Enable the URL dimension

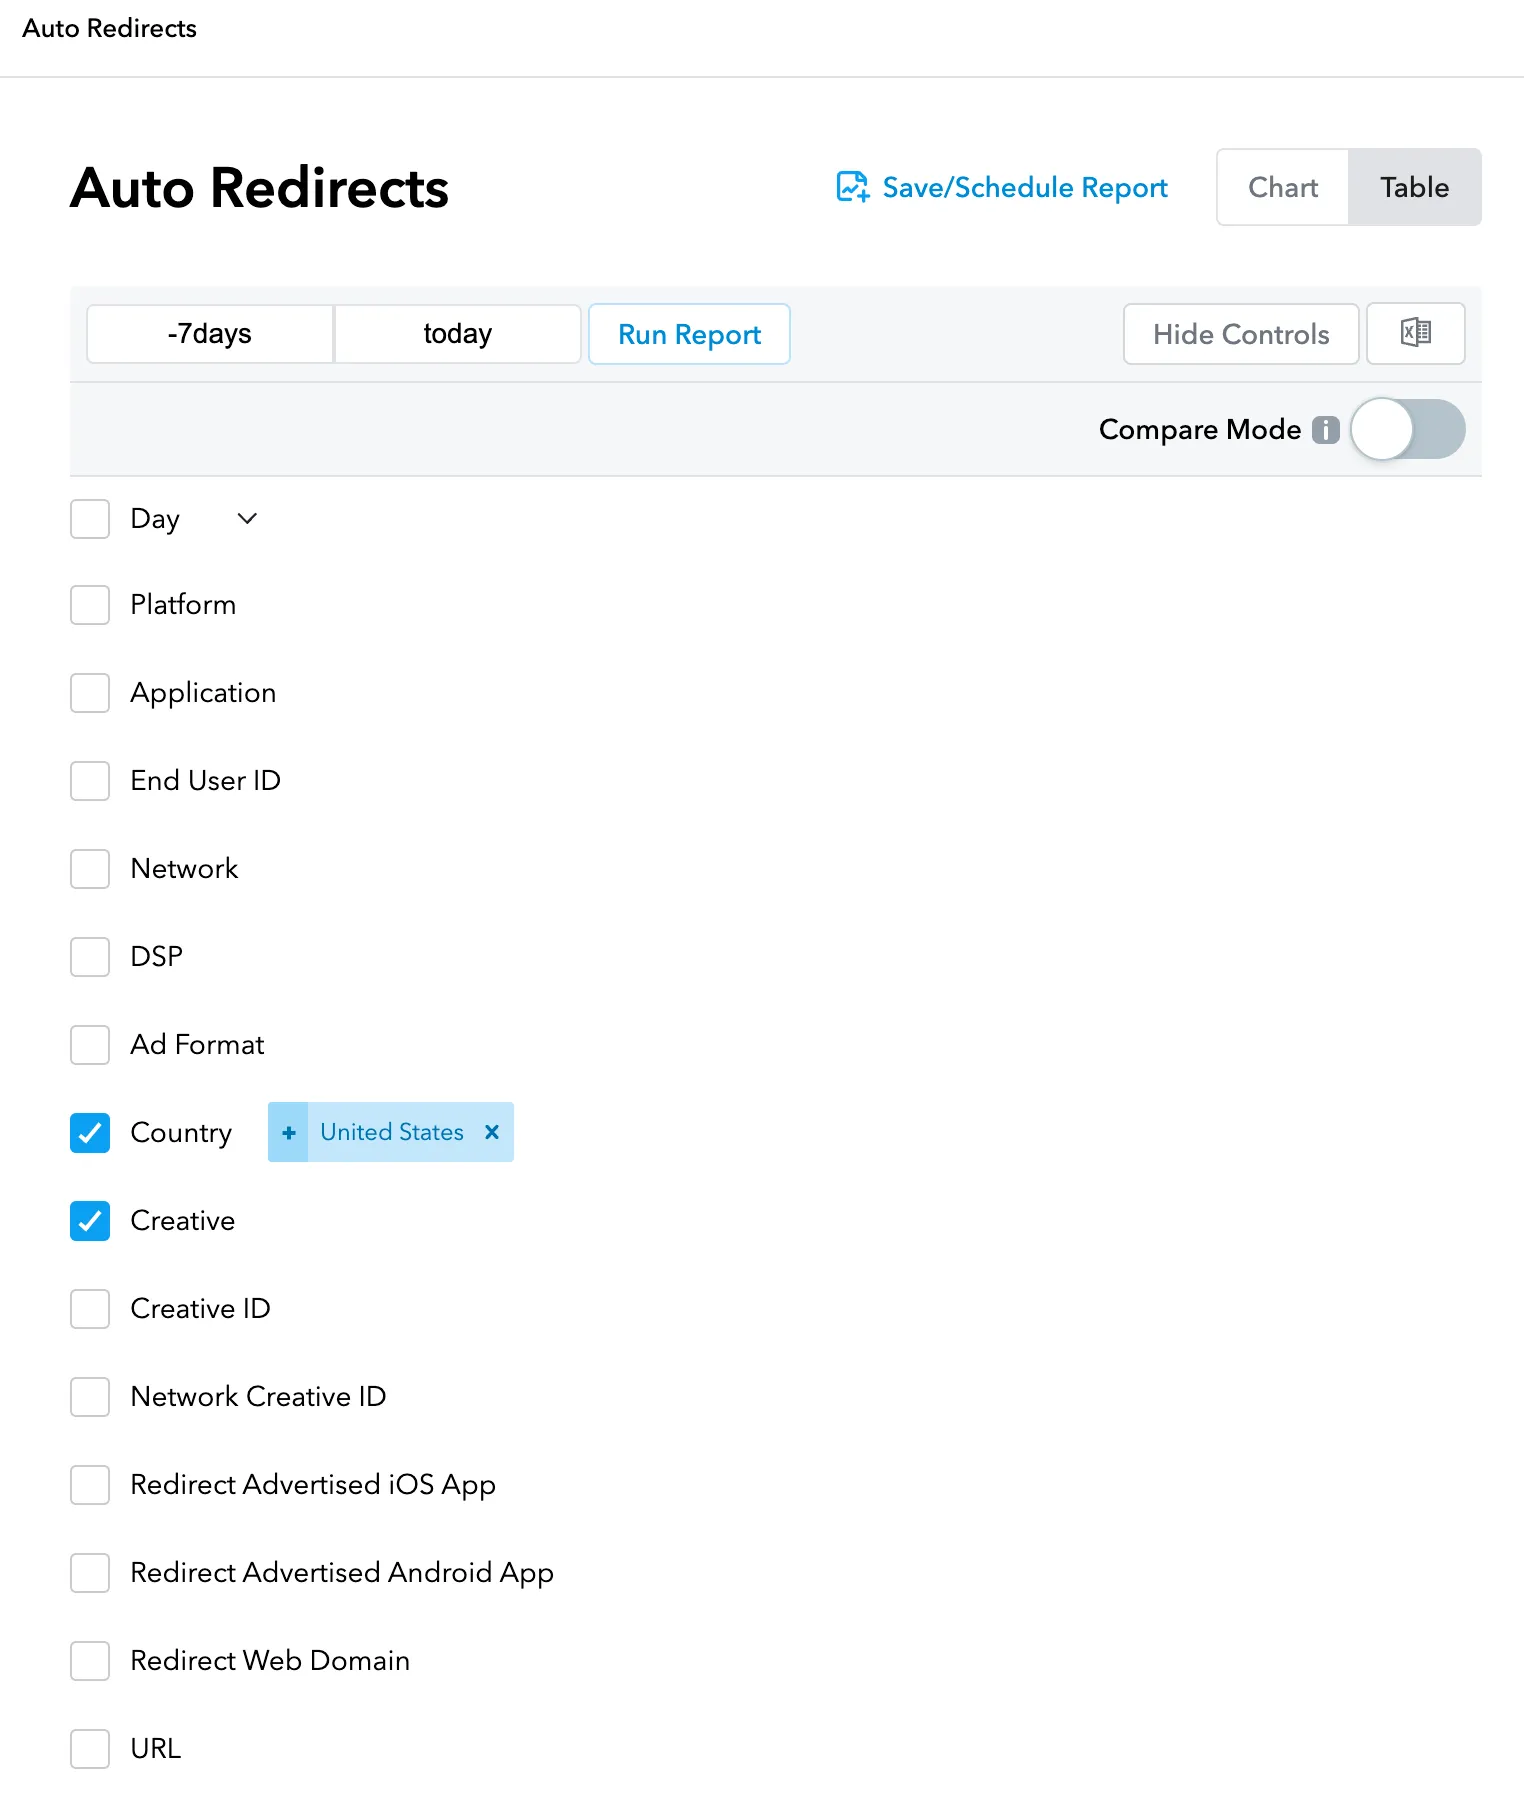[90, 1748]
